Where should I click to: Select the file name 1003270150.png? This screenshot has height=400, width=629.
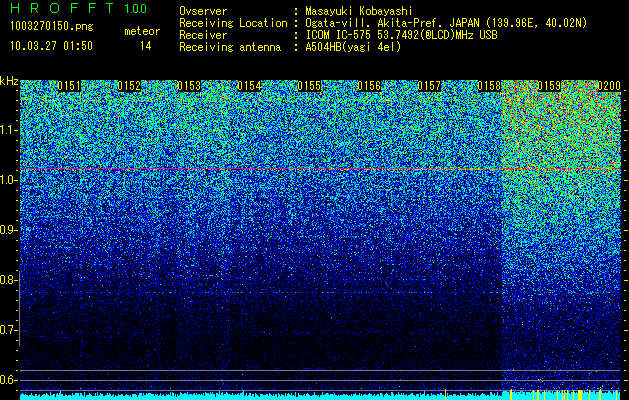52,27
